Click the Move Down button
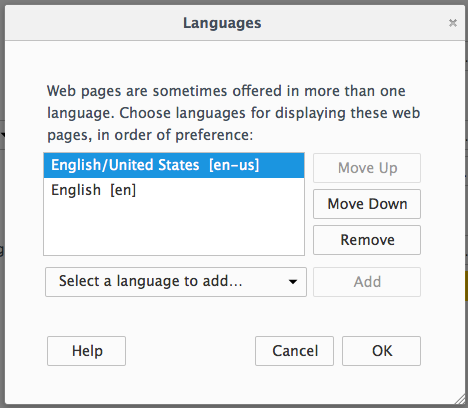 click(367, 204)
